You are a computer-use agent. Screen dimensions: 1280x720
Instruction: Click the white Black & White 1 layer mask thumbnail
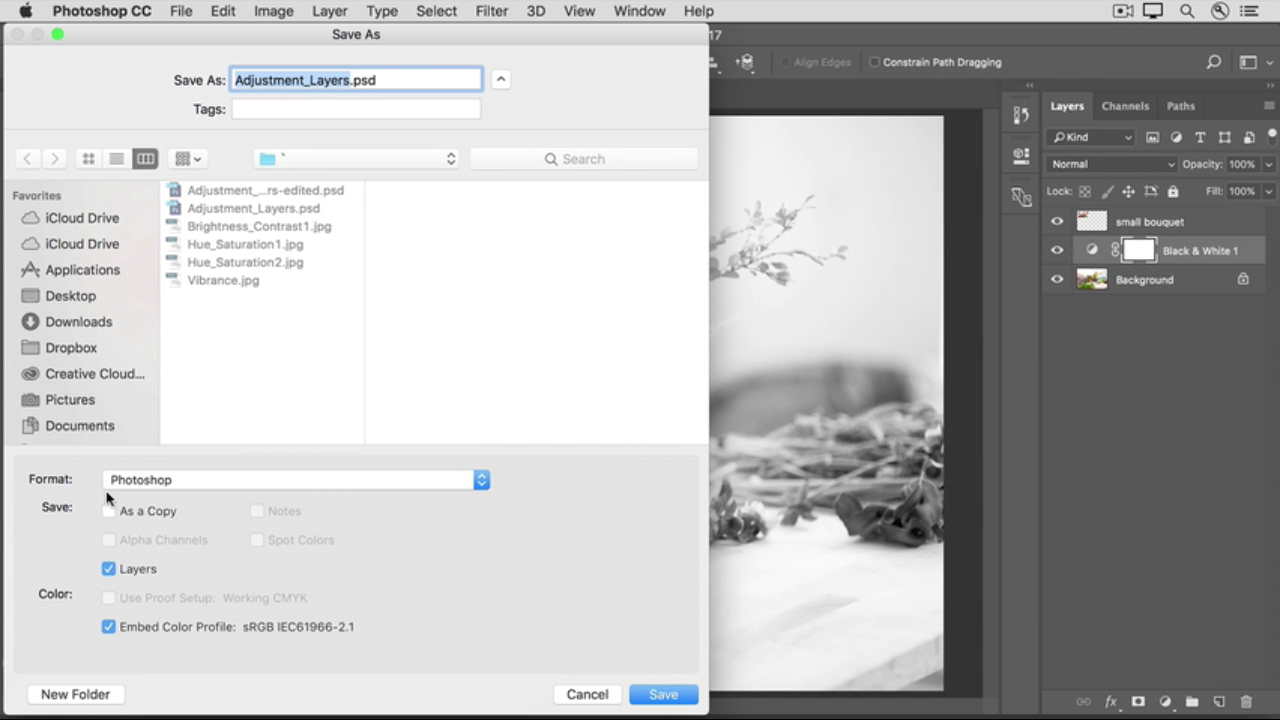[x=1138, y=251]
